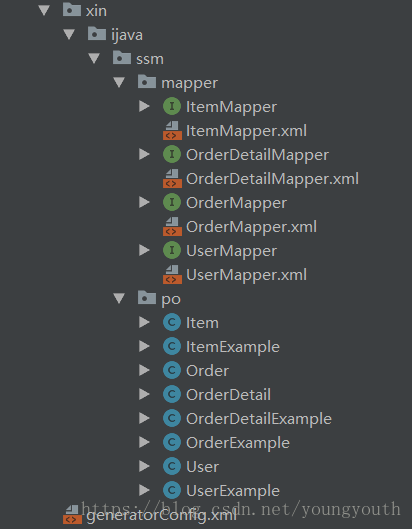Expand the UserMapper interface arrow
Screen dimensions: 412x529
[x=144, y=250]
